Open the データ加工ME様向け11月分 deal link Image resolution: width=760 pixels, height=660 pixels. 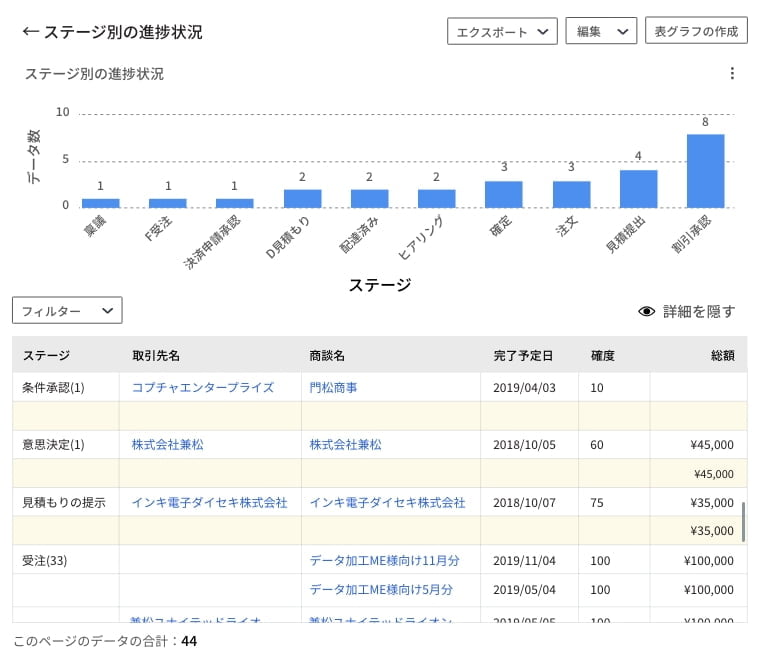(x=384, y=561)
